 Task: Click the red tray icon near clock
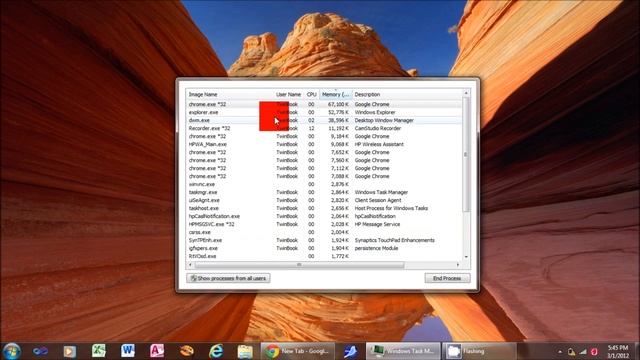click(594, 351)
